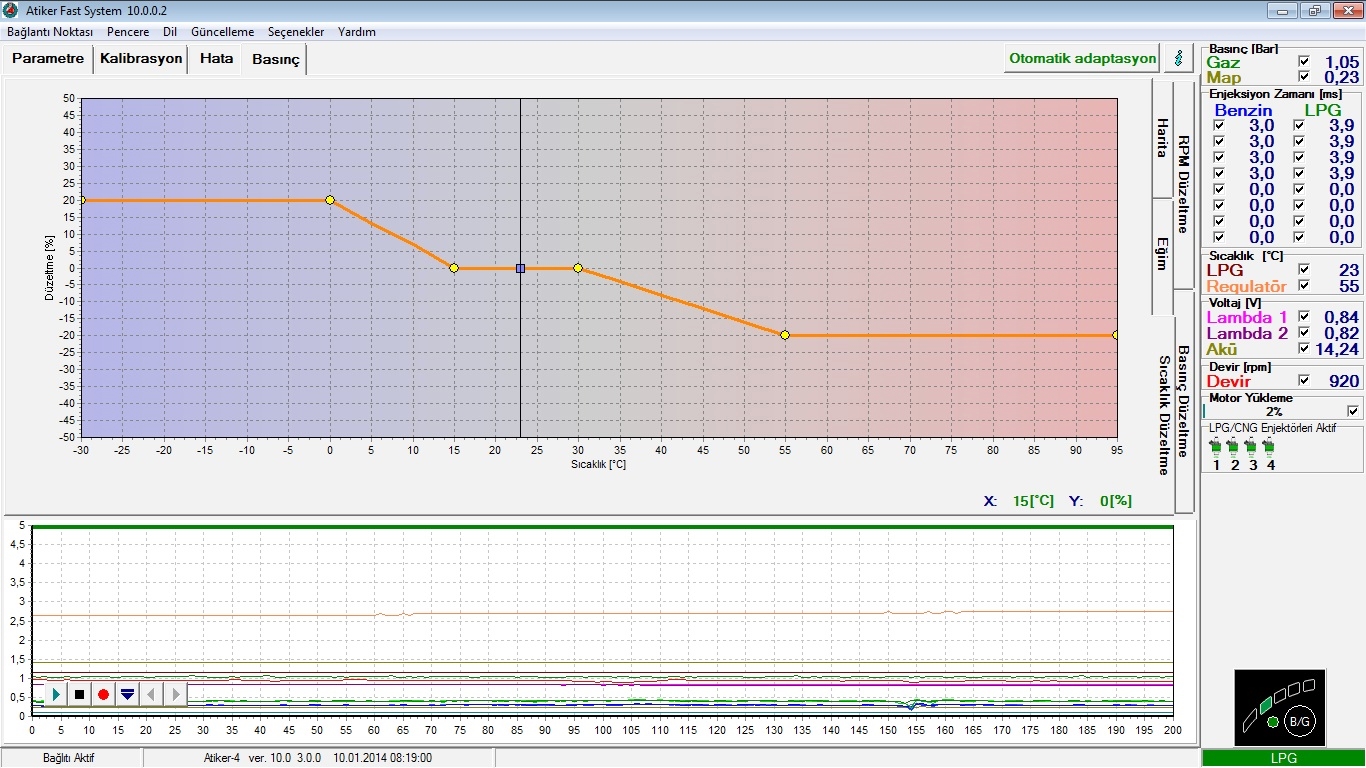Viewport: 1366px width, 768px height.
Task: Open the vertical Harita tab
Action: tap(1162, 138)
